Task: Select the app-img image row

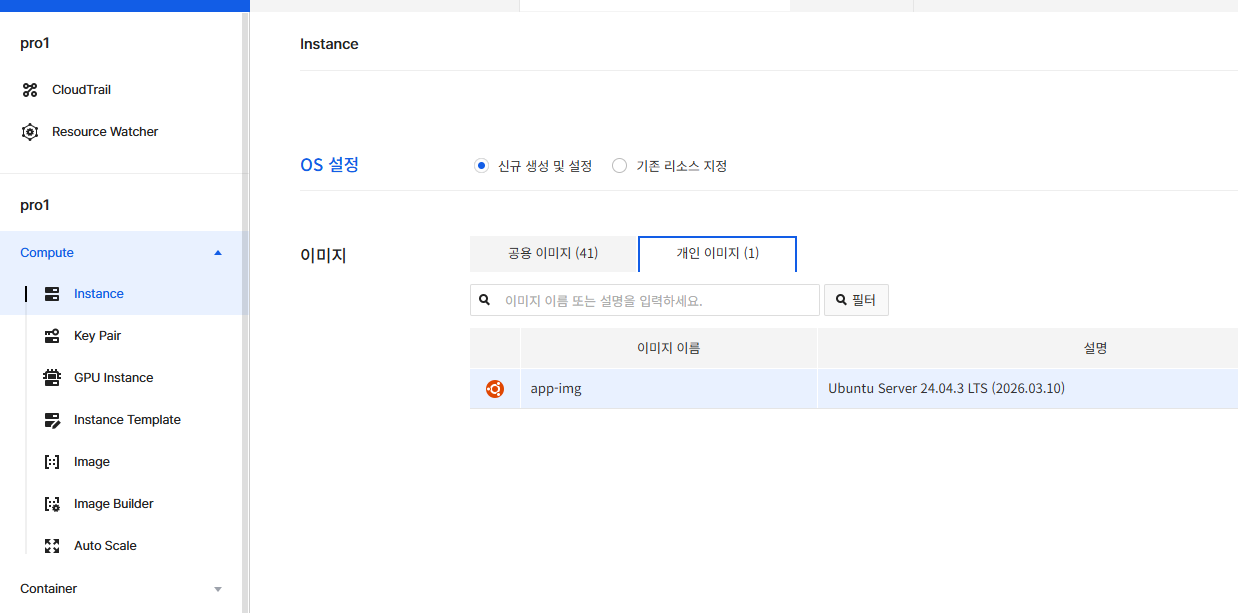Action: (x=854, y=389)
